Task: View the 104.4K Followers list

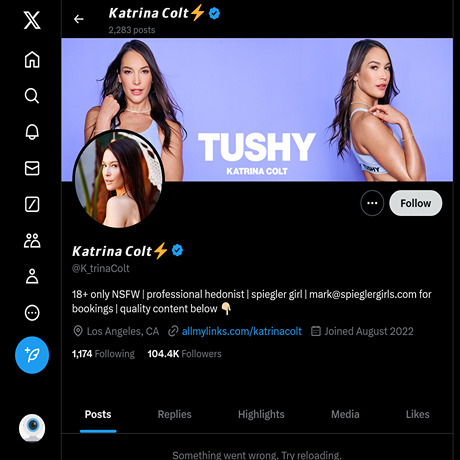Action: (184, 354)
